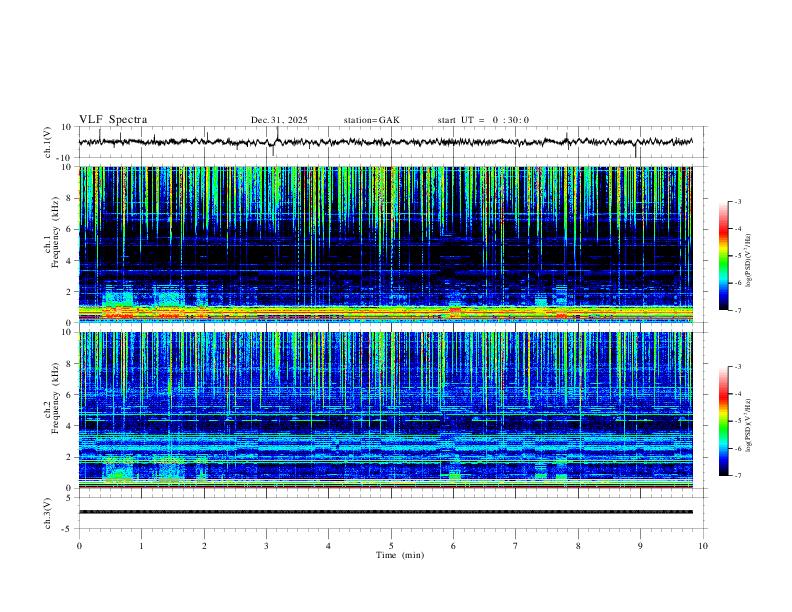
Task: Click the ch.2 log(PSD) colorbar label
Action: click(748, 425)
